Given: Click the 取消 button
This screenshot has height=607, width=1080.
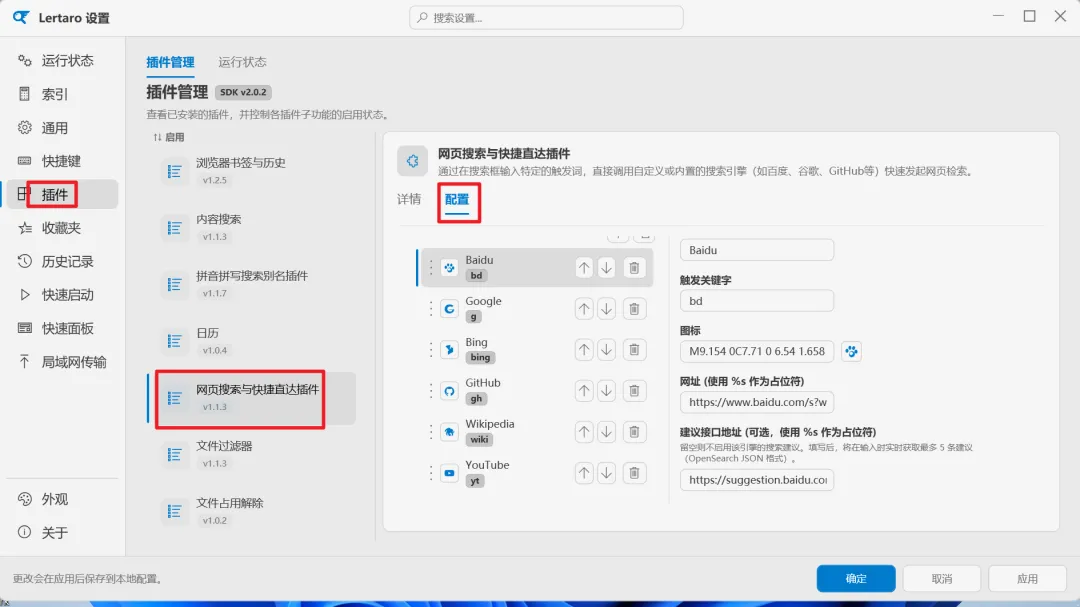Looking at the screenshot, I should (942, 579).
